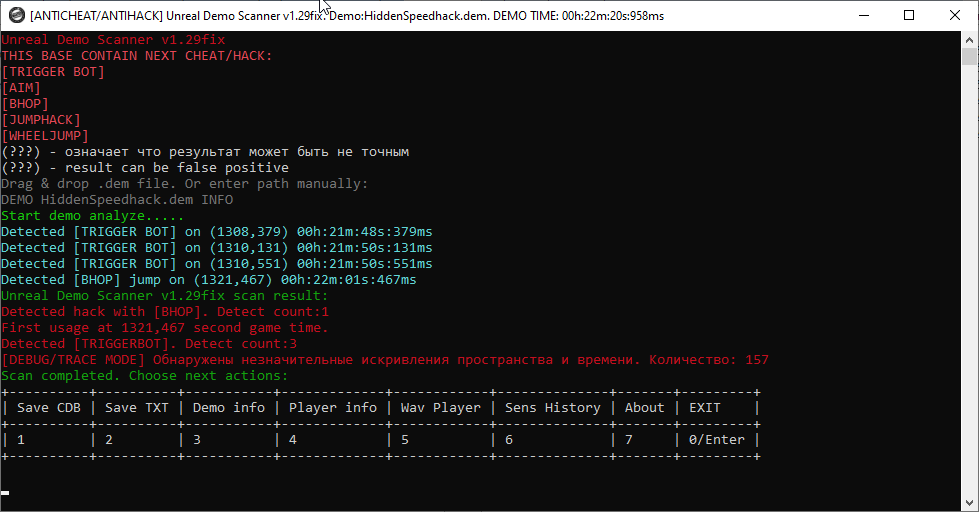Click the '[JUMPHACK]' list entry
Image resolution: width=979 pixels, height=512 pixels.
click(41, 120)
